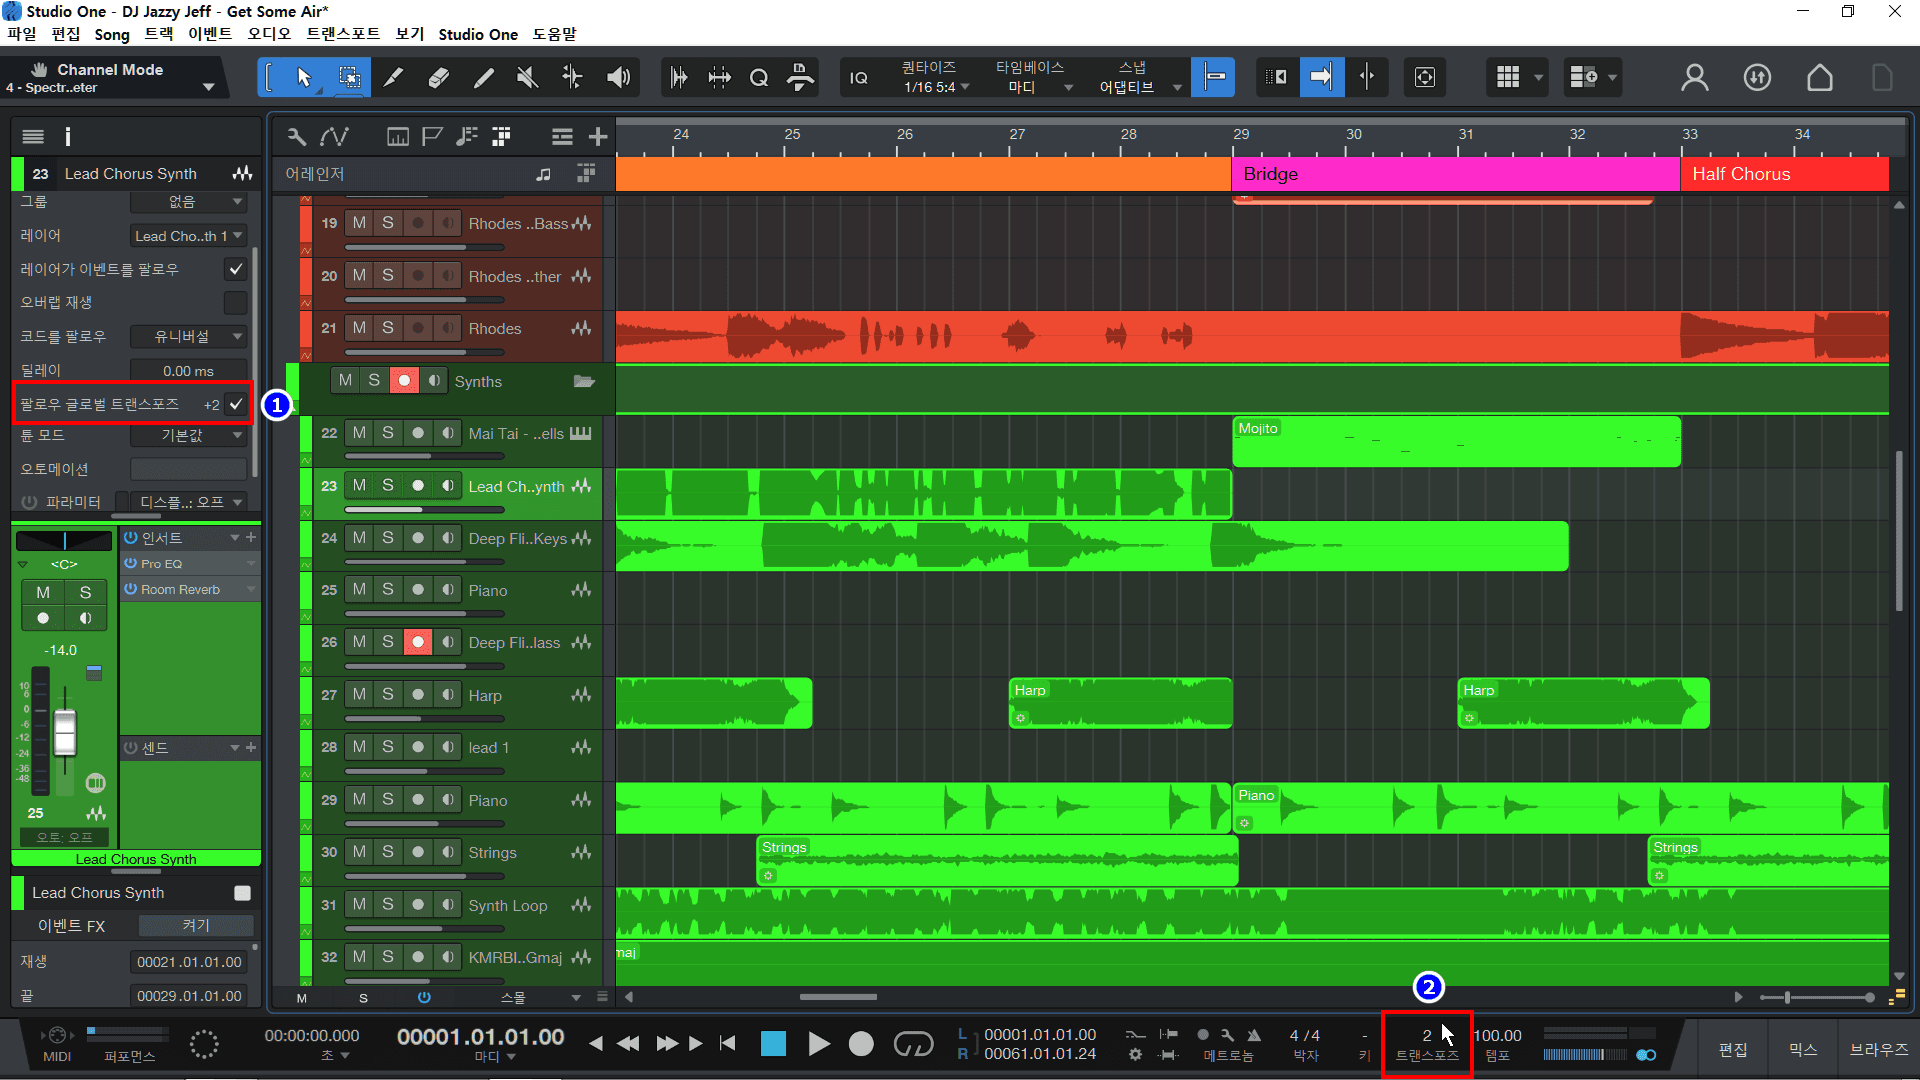Image resolution: width=1920 pixels, height=1080 pixels.
Task: Open the 스냅 어댑티브 dropdown
Action: tap(1140, 86)
